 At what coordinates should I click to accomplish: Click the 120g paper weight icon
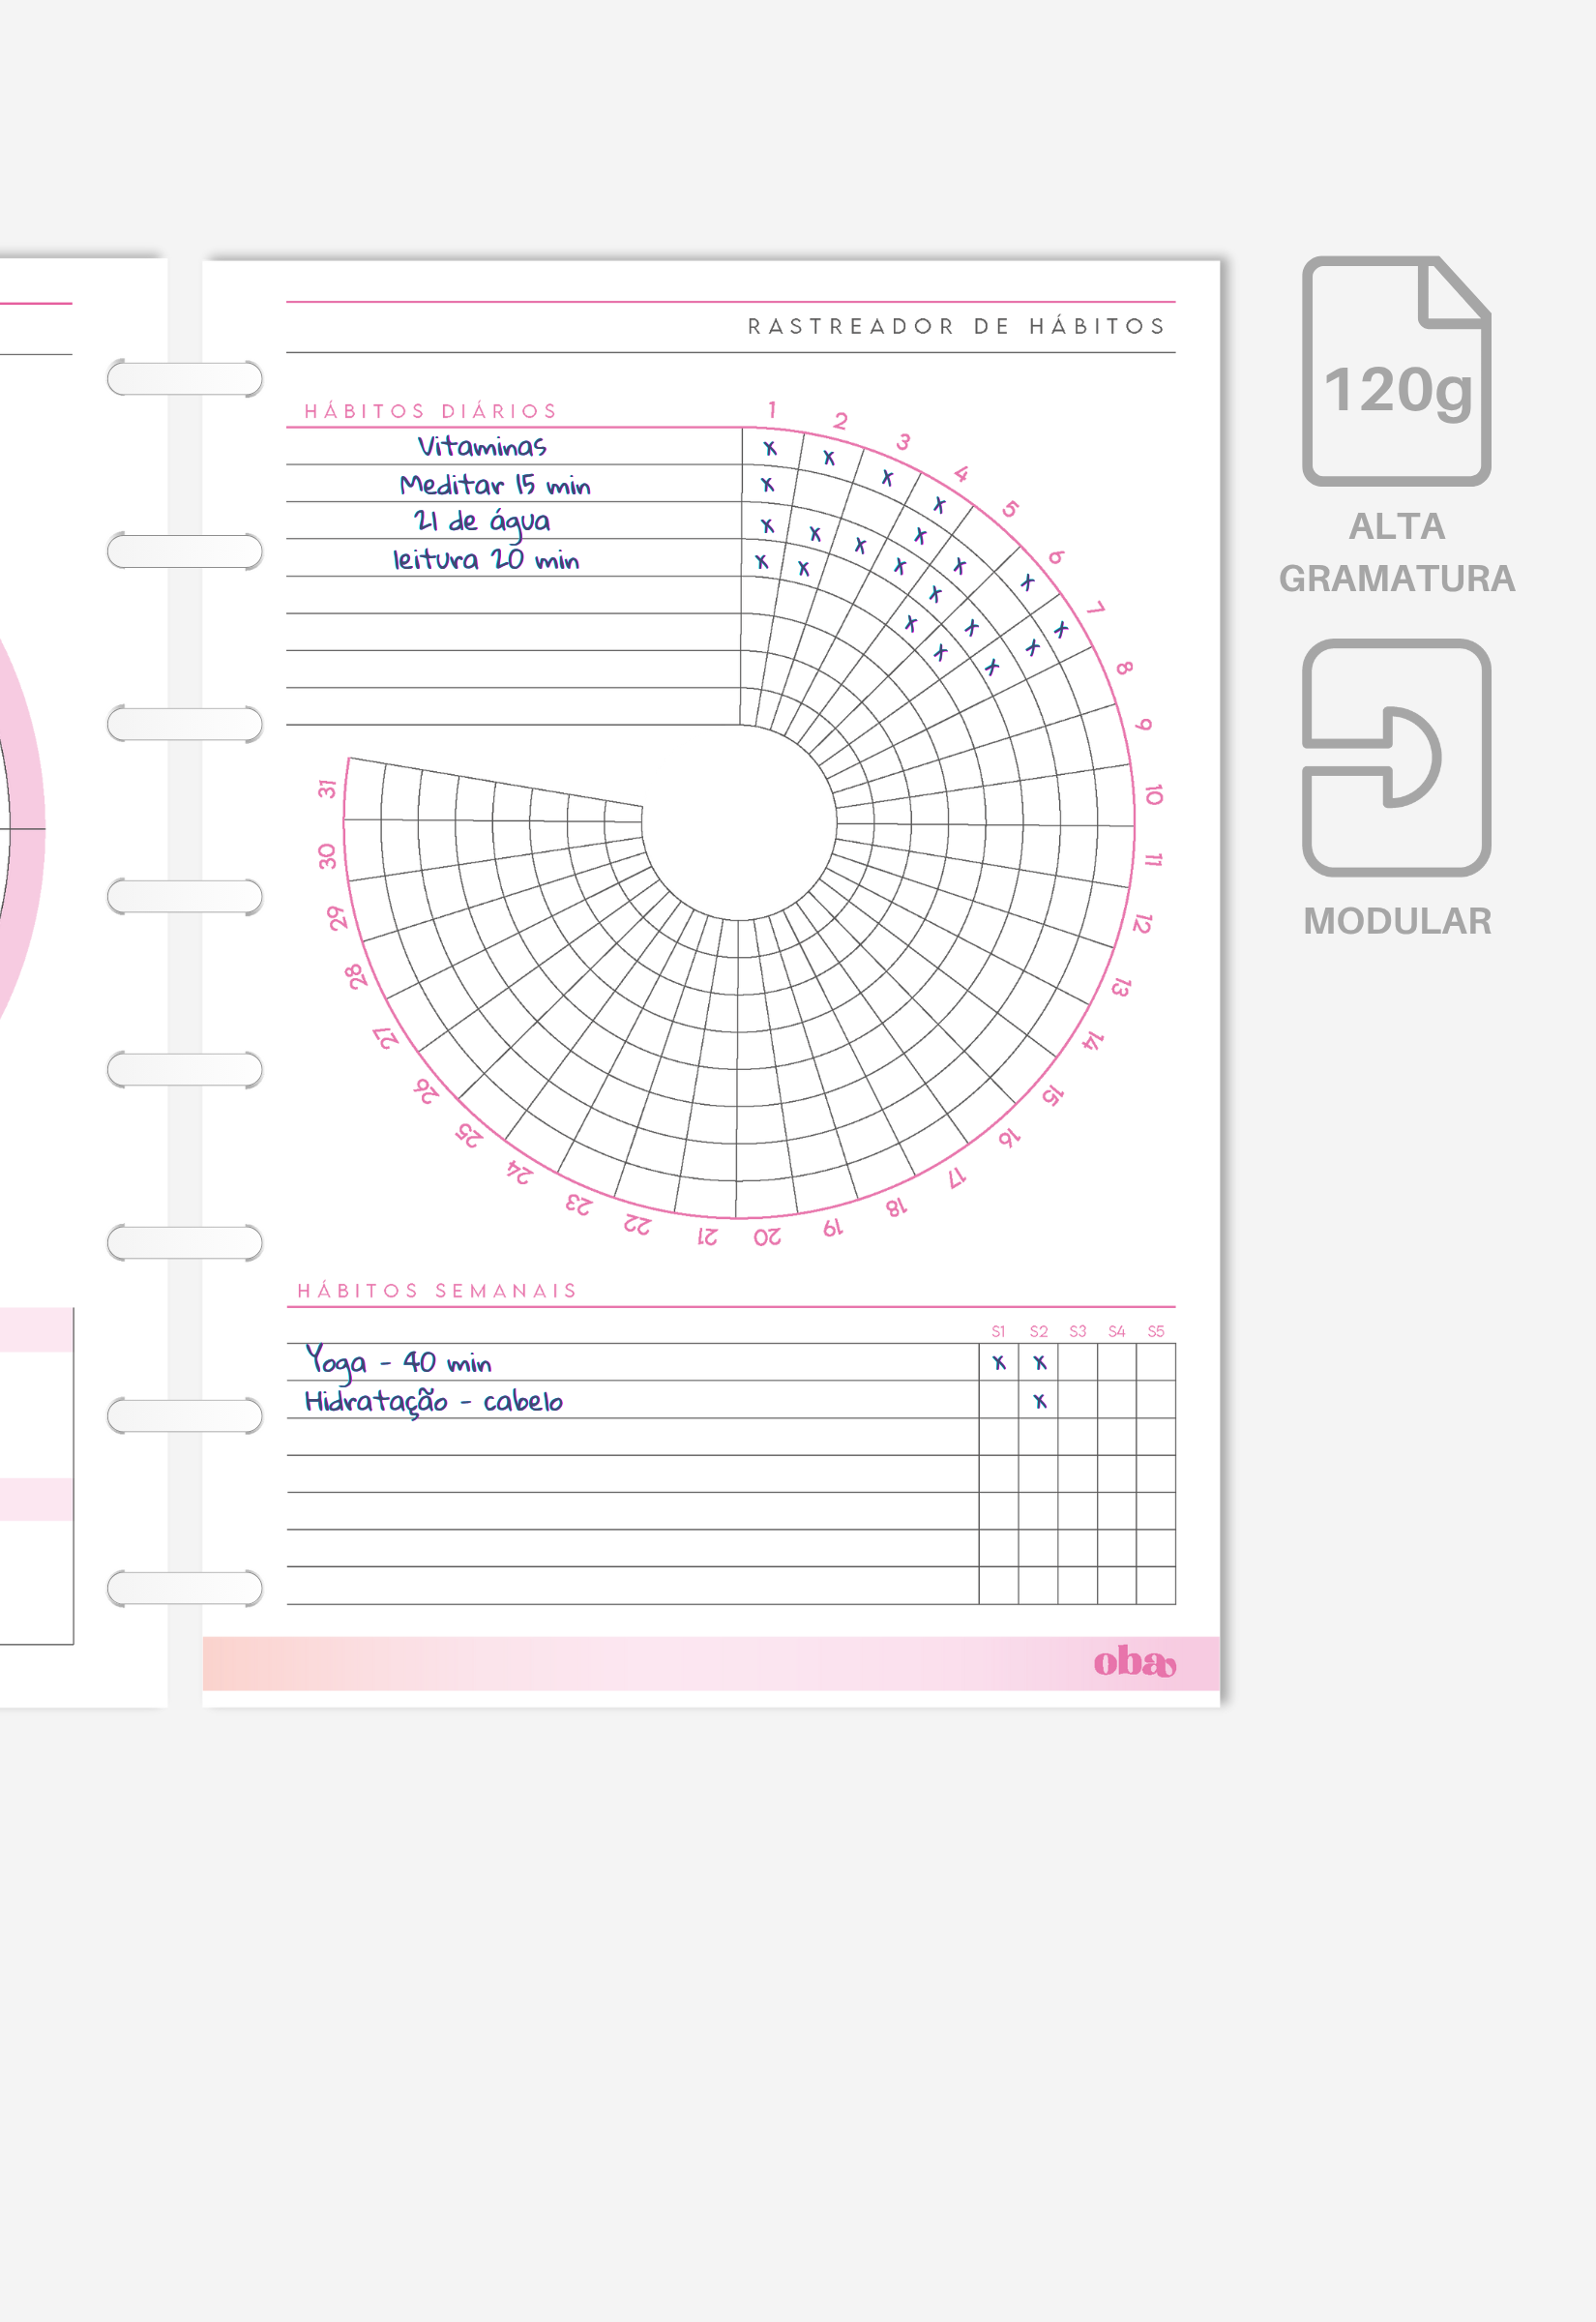[1396, 371]
